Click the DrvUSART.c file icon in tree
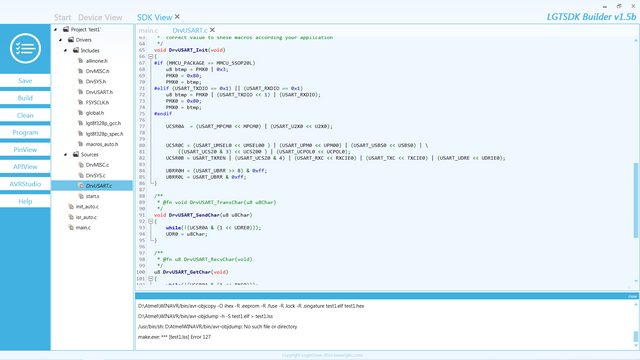The height and width of the screenshot is (360, 640). pos(80,186)
